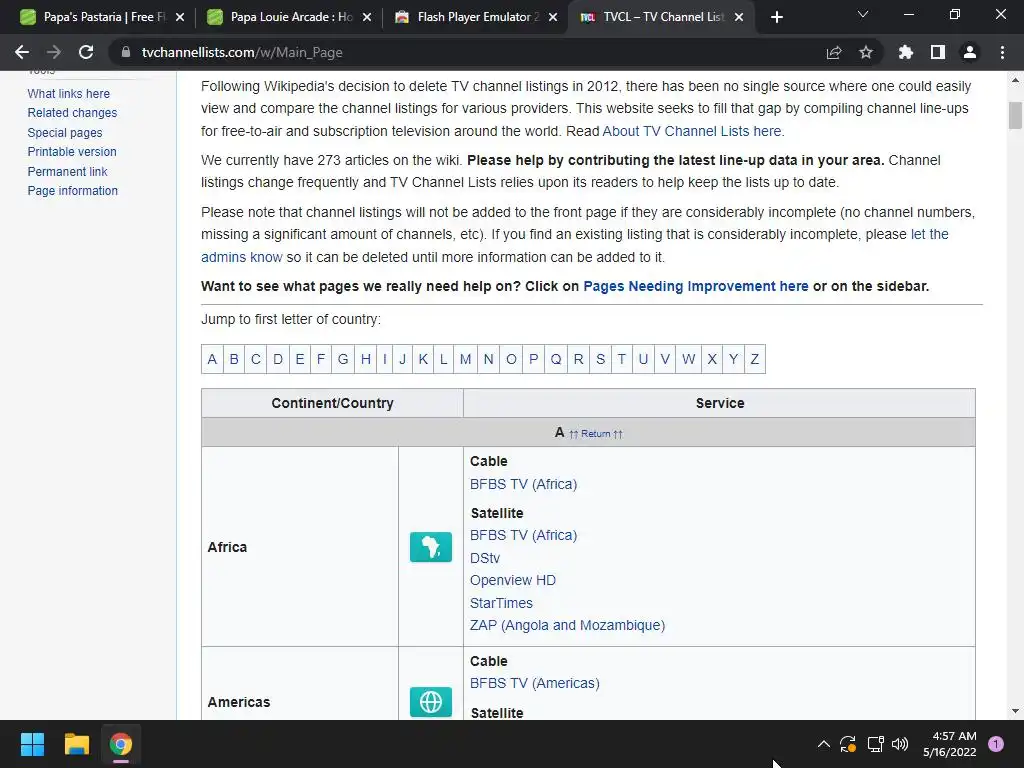This screenshot has height=768, width=1024.
Task: Close the Papa Louie Arcade tab
Action: click(367, 17)
